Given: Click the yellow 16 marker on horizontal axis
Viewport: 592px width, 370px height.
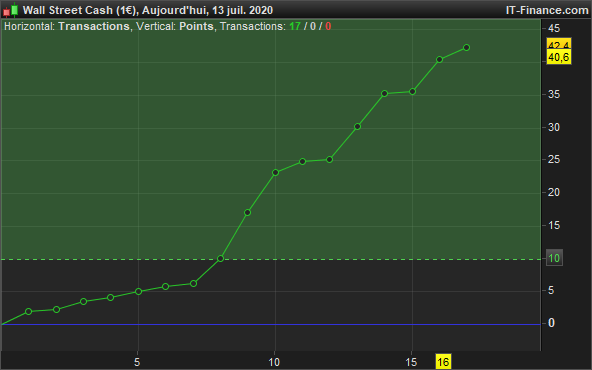Looking at the screenshot, I should pyautogui.click(x=443, y=362).
